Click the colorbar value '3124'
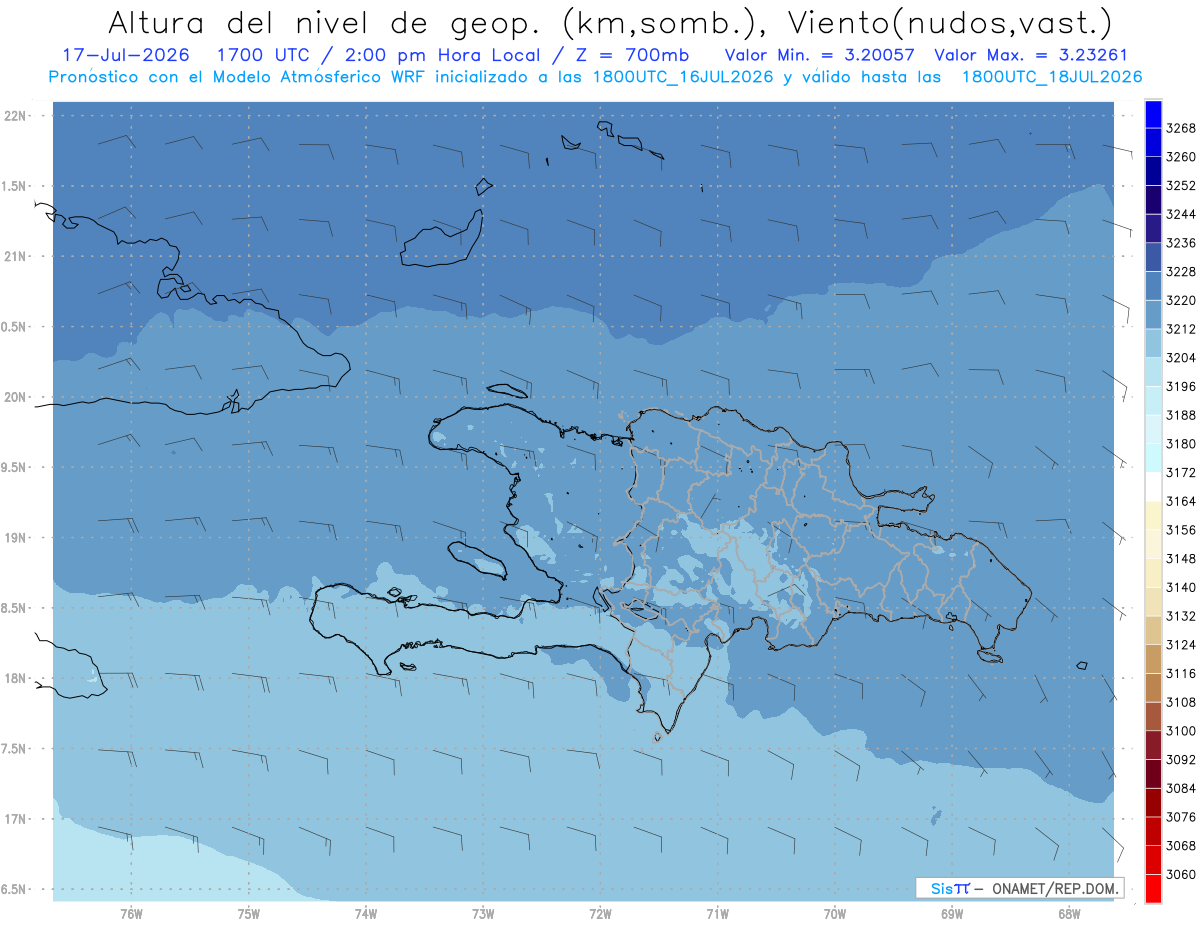Screen dimensions: 1200x927 [x=1181, y=645]
